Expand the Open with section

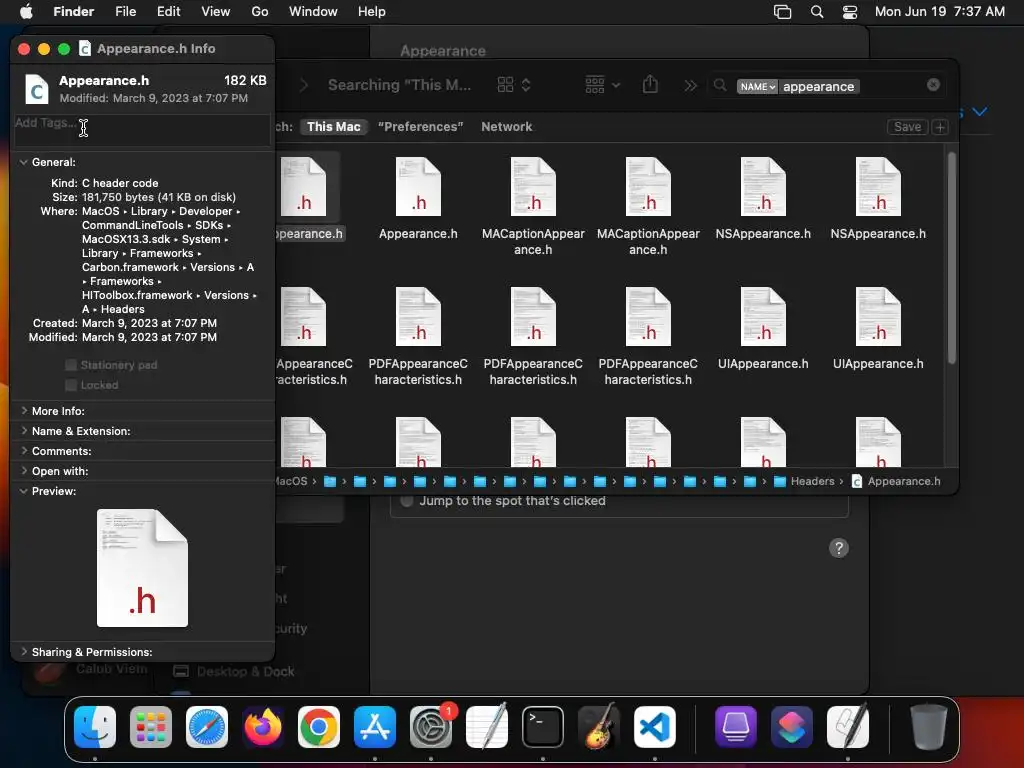point(24,471)
